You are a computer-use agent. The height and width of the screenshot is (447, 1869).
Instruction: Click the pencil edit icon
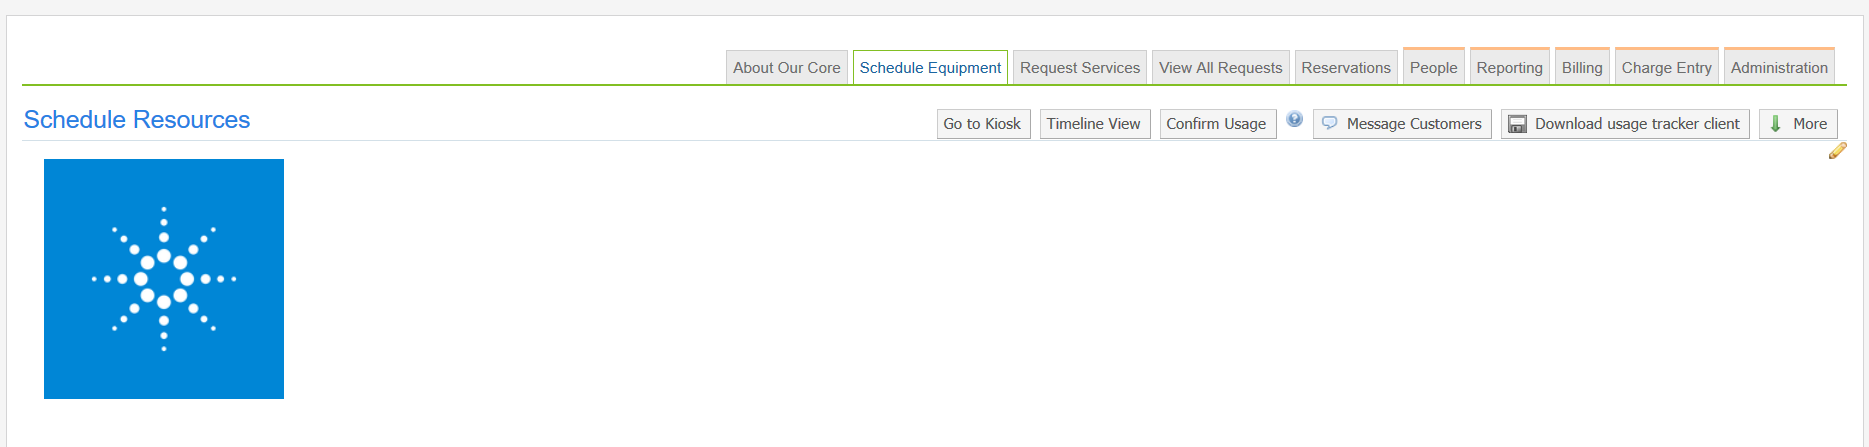[x=1837, y=151]
